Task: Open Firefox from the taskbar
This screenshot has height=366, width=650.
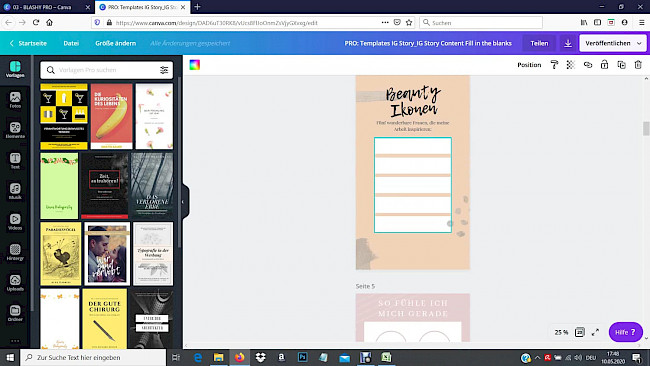Action: pos(240,357)
